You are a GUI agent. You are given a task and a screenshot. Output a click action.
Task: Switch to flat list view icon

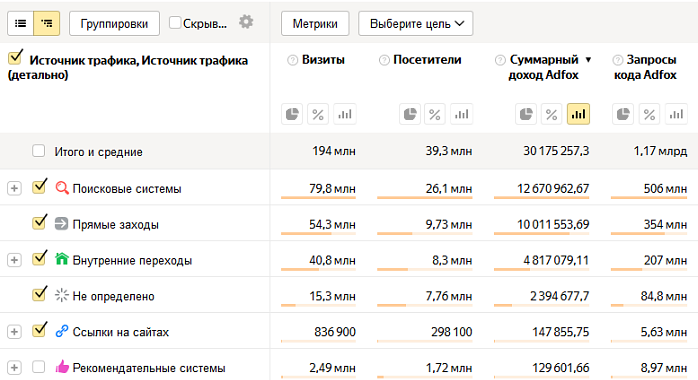20,24
